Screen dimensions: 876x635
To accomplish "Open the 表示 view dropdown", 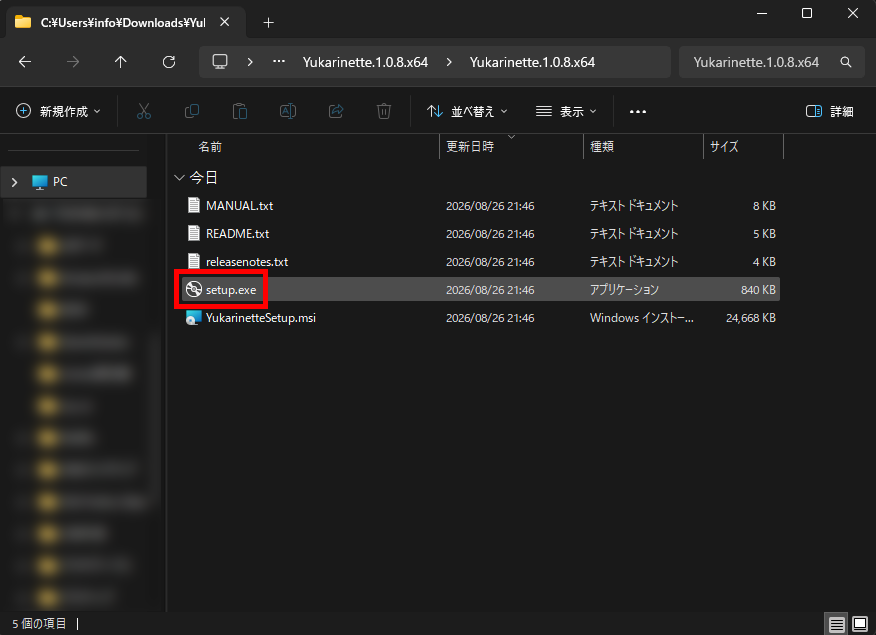I will click(566, 111).
